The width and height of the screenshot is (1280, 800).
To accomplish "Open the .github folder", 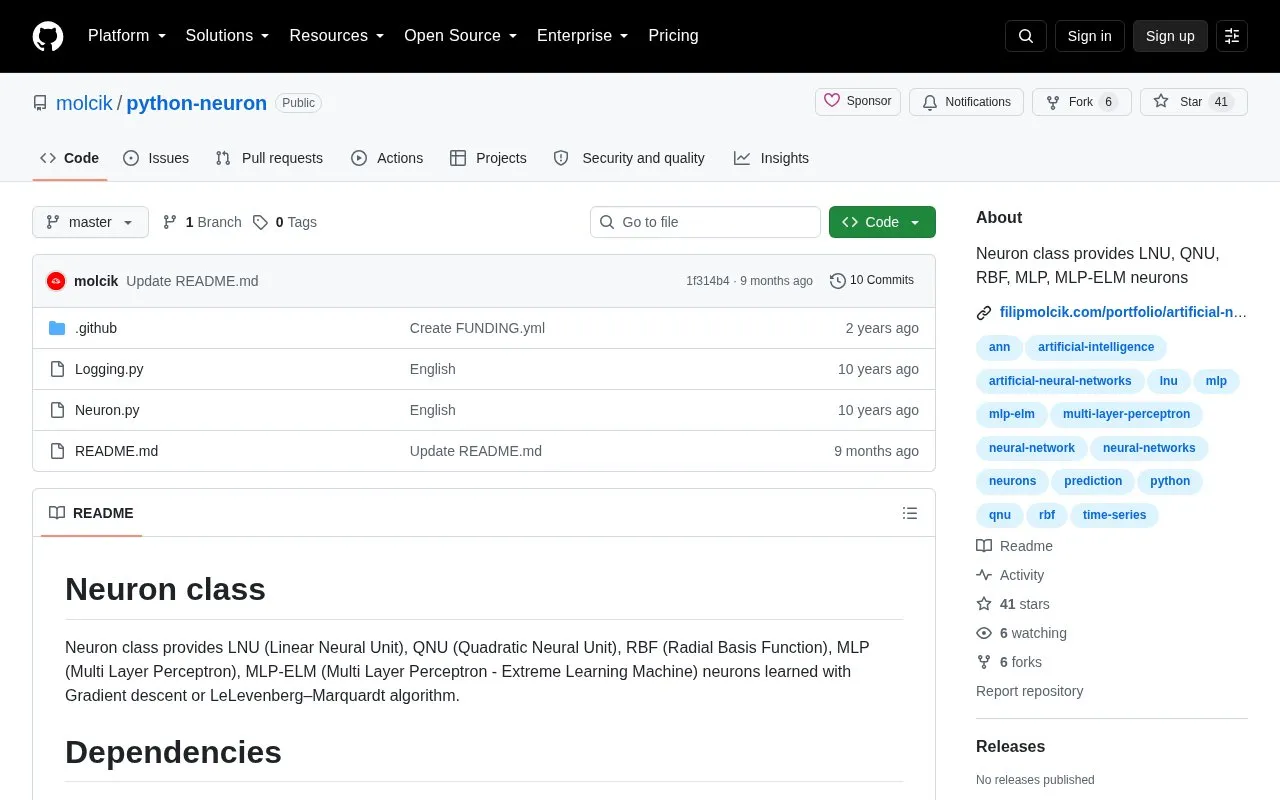I will click(x=96, y=328).
